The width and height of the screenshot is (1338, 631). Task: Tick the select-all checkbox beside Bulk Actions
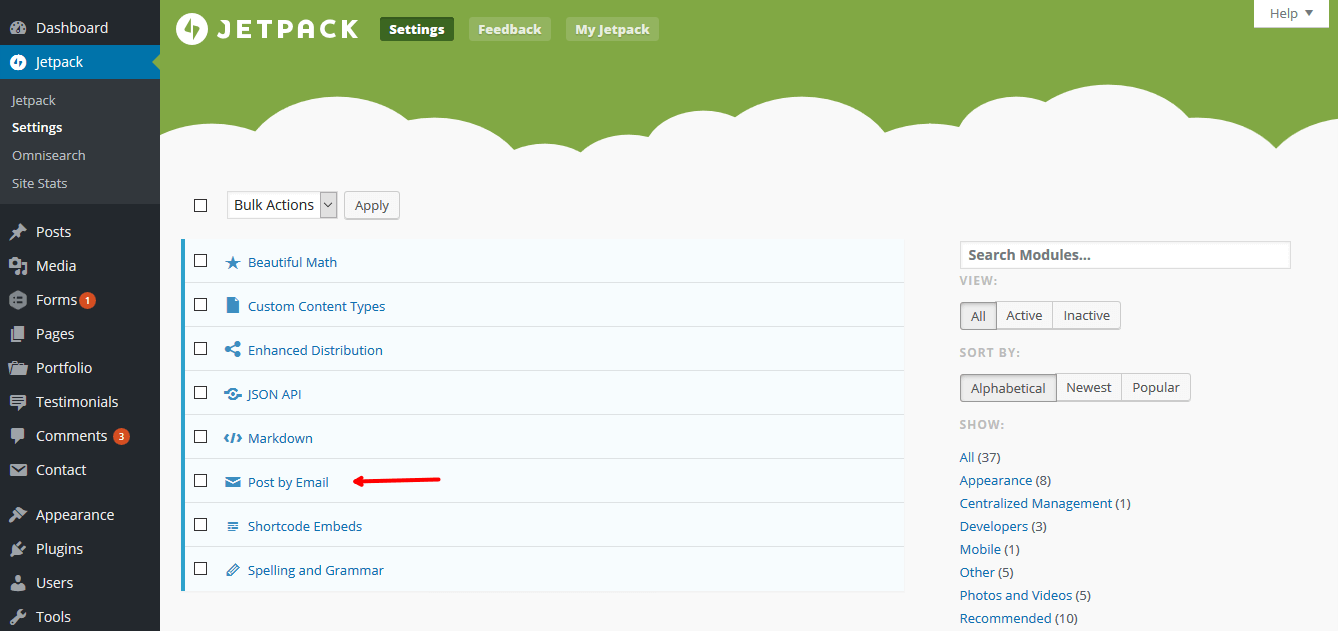201,205
